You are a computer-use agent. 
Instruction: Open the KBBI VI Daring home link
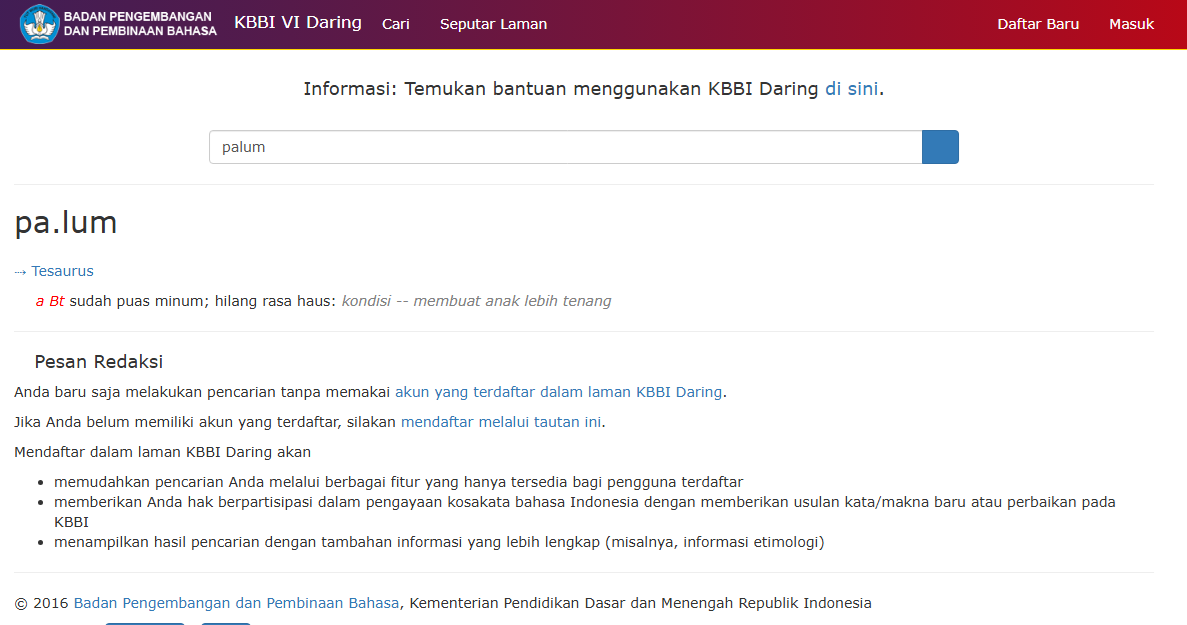tap(298, 23)
